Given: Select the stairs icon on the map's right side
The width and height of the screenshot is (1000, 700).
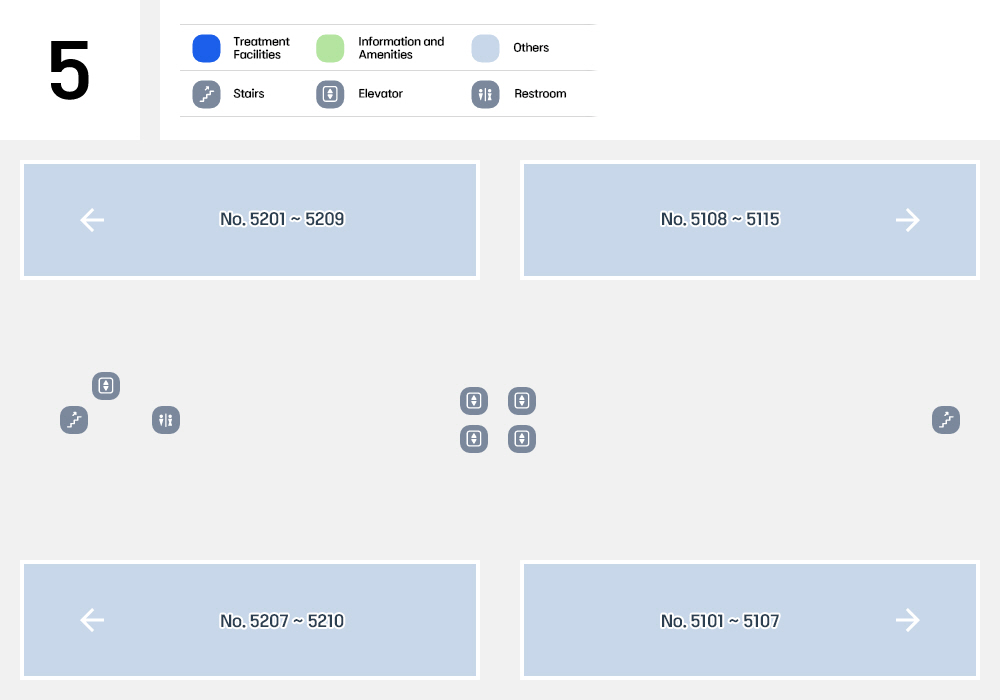Looking at the screenshot, I should click(946, 420).
